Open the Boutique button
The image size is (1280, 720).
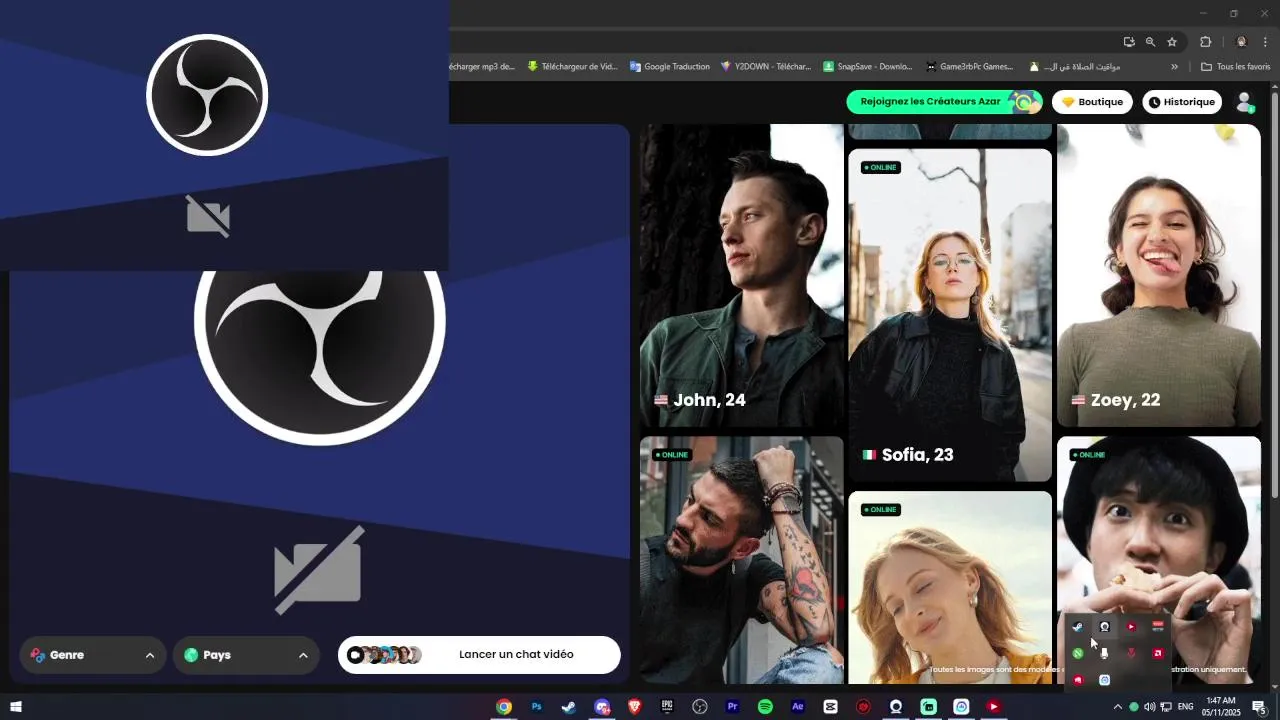tap(1092, 102)
